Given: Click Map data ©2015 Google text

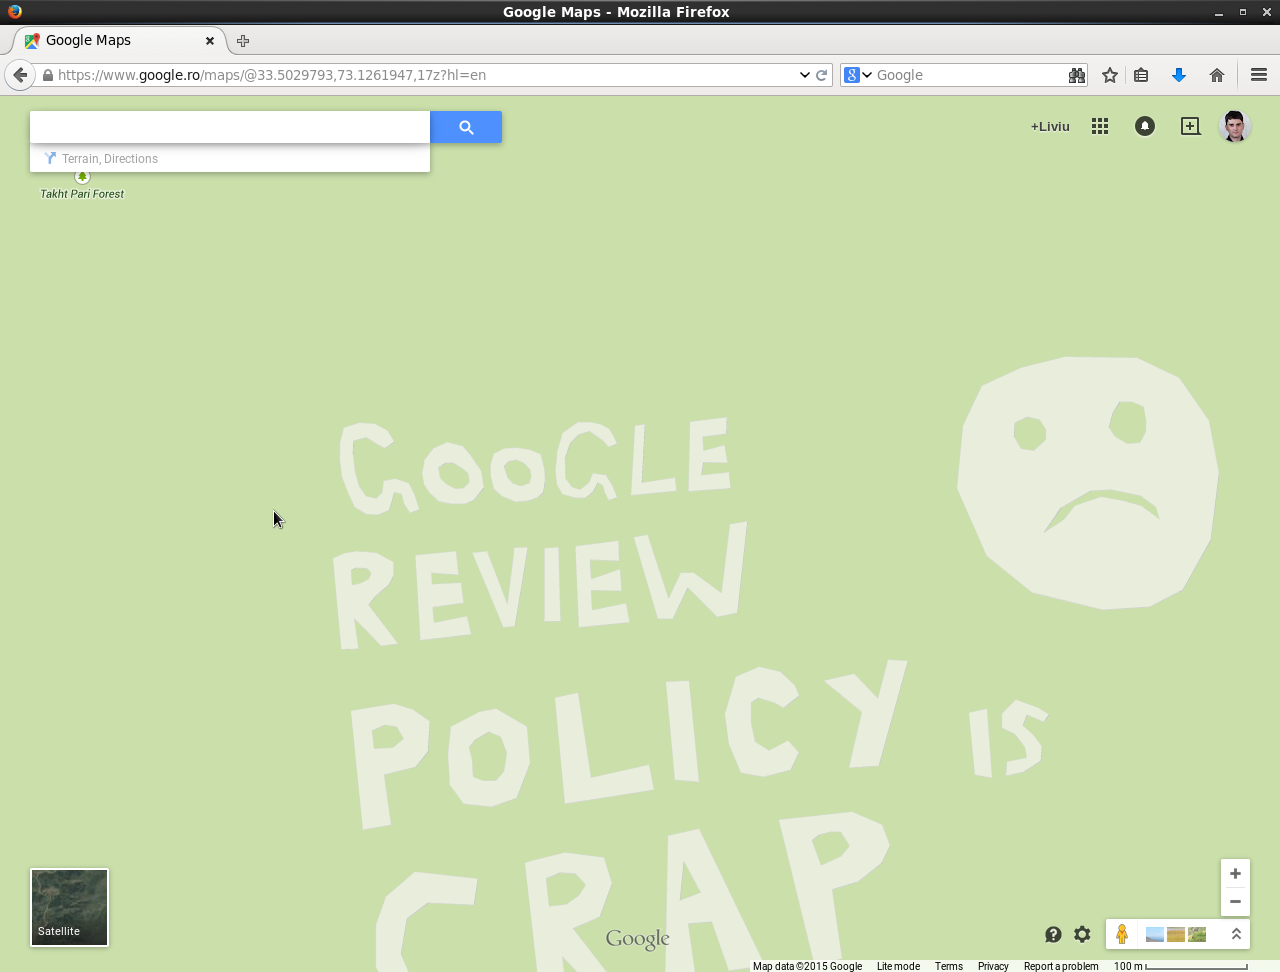Looking at the screenshot, I should click(807, 966).
